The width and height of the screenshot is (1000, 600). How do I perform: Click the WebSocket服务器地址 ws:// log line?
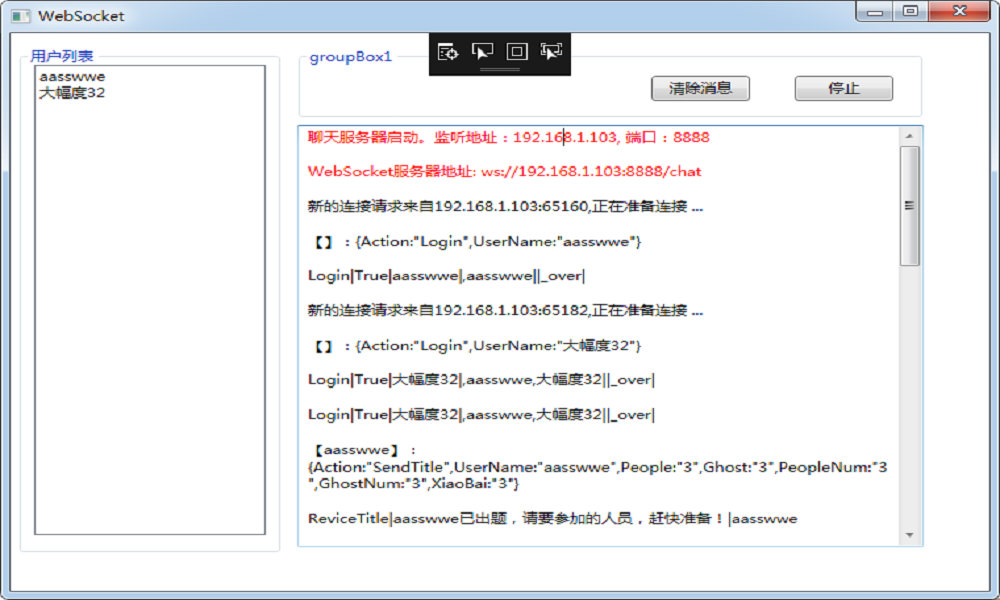pyautogui.click(x=504, y=172)
